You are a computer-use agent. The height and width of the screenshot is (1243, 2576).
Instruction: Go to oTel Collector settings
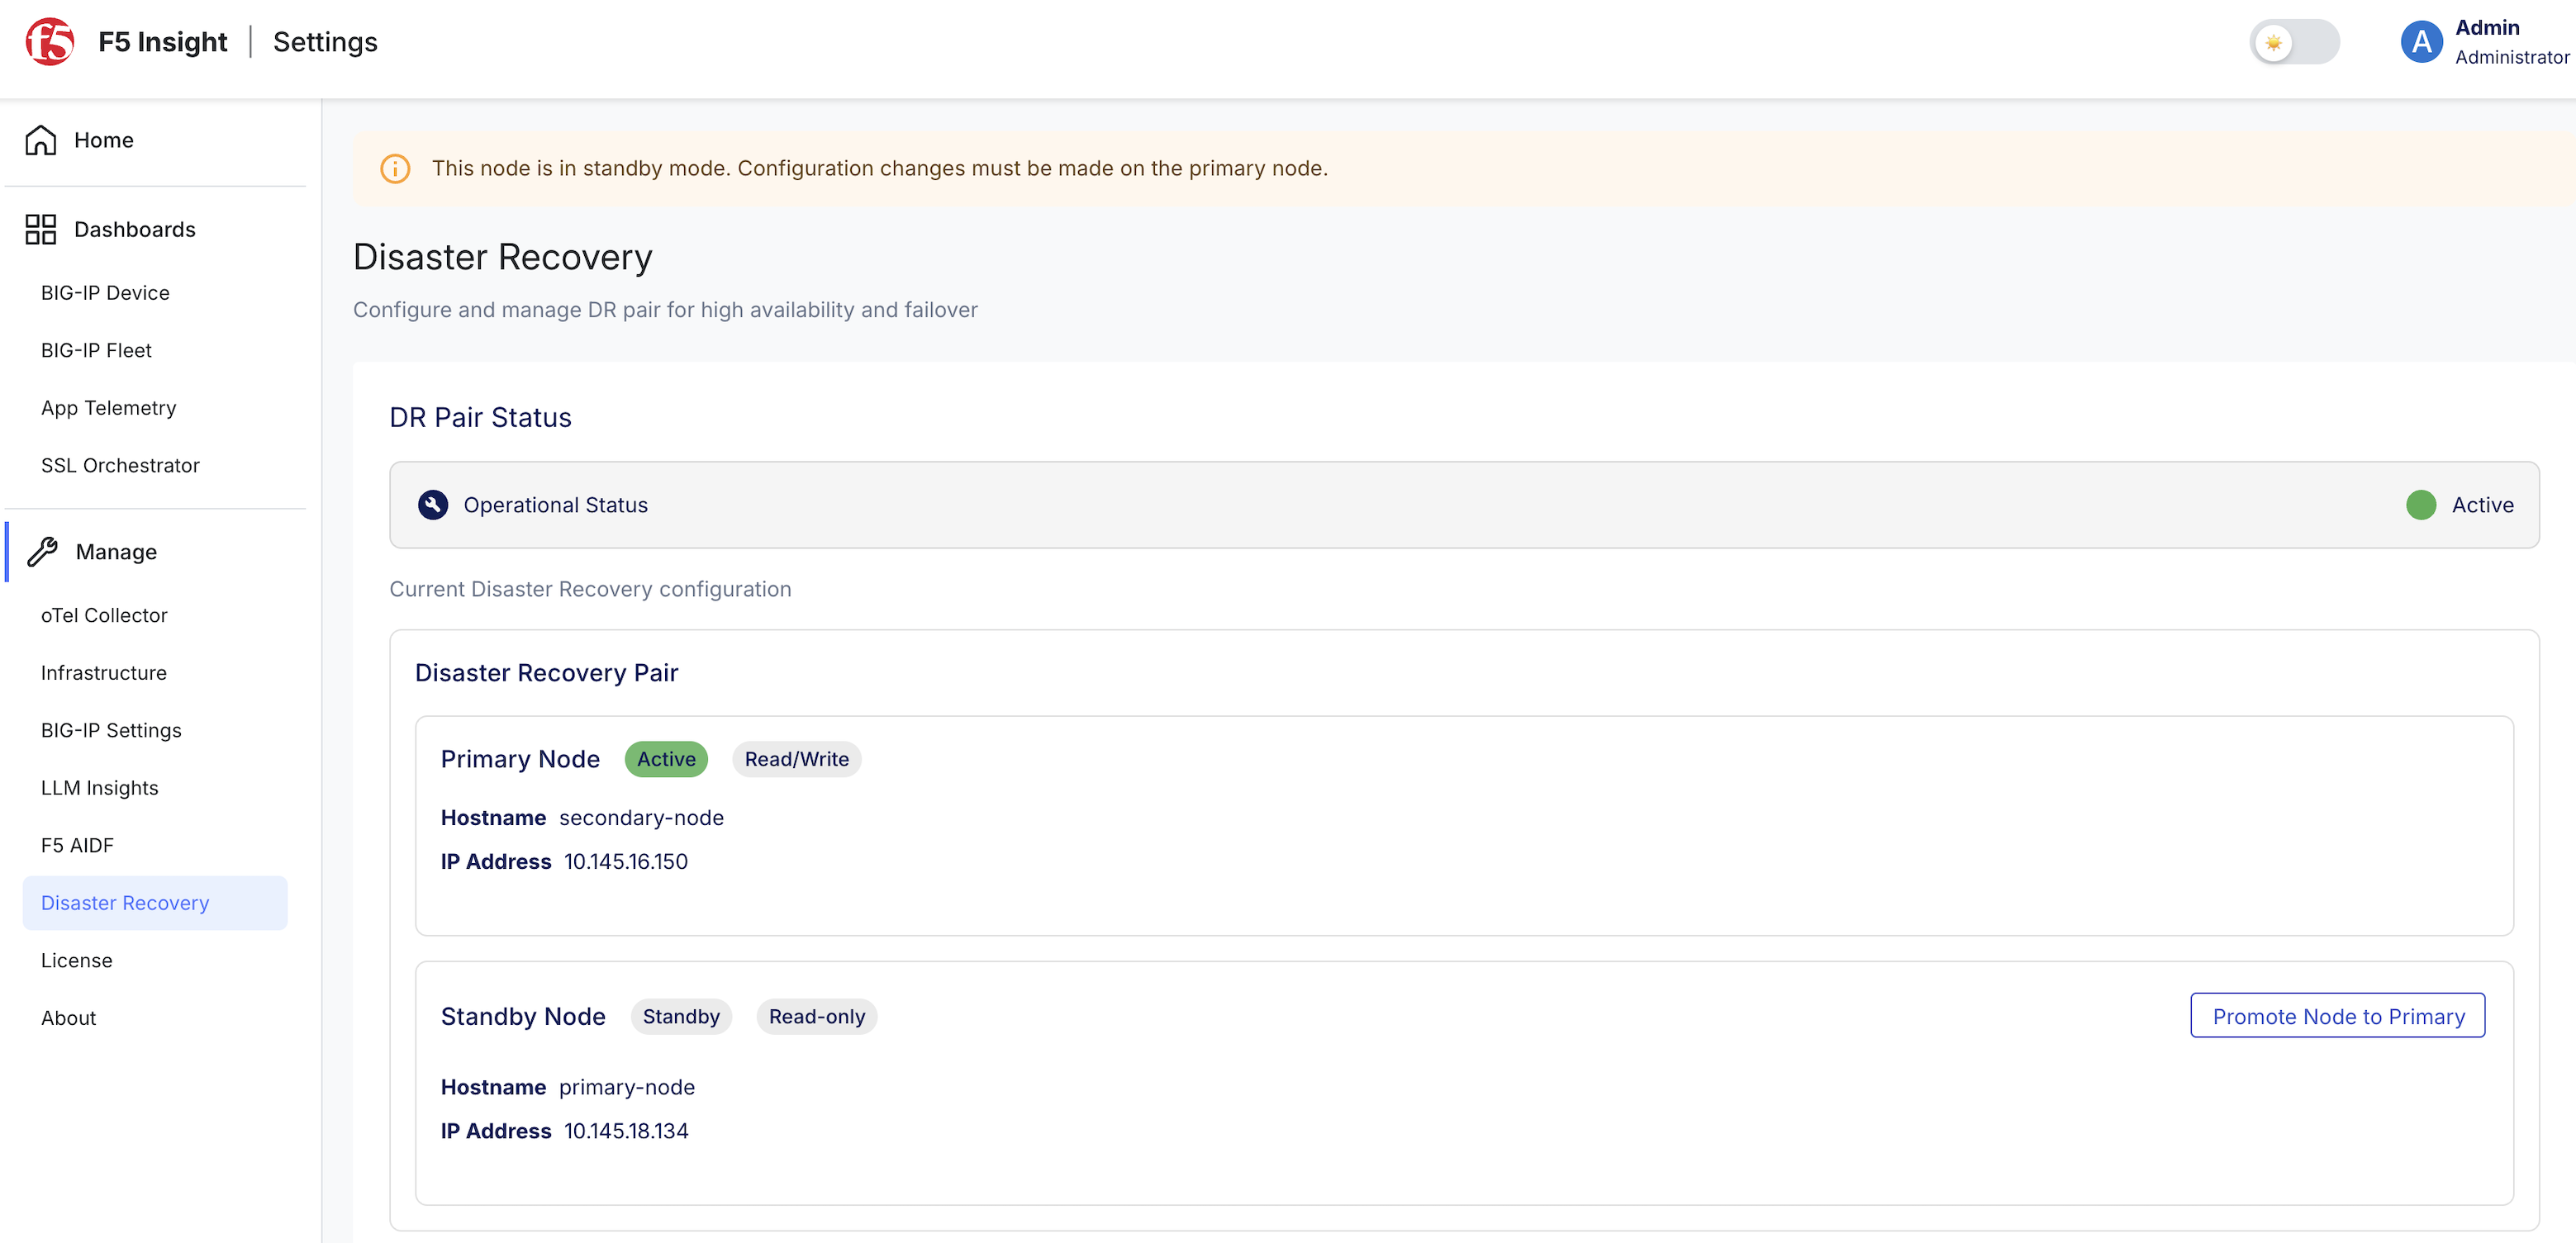click(x=104, y=616)
